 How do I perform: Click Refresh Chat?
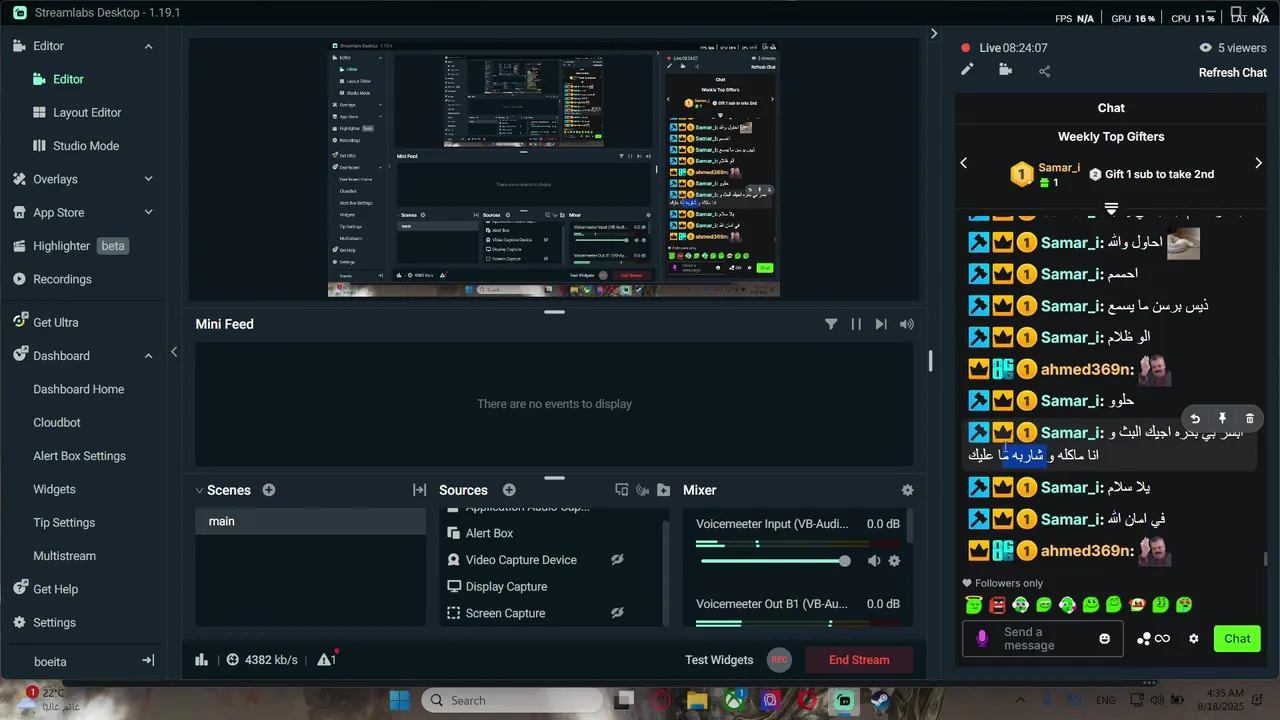1233,72
